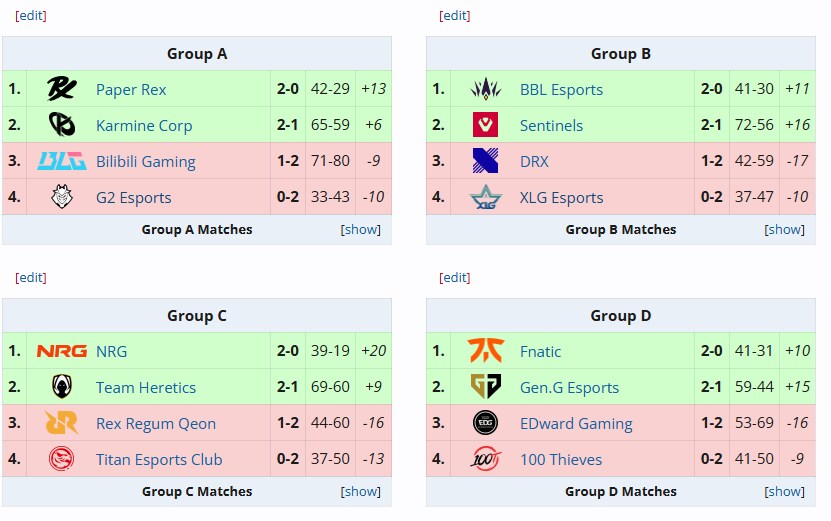Click the DRX blue logo

pos(485,161)
